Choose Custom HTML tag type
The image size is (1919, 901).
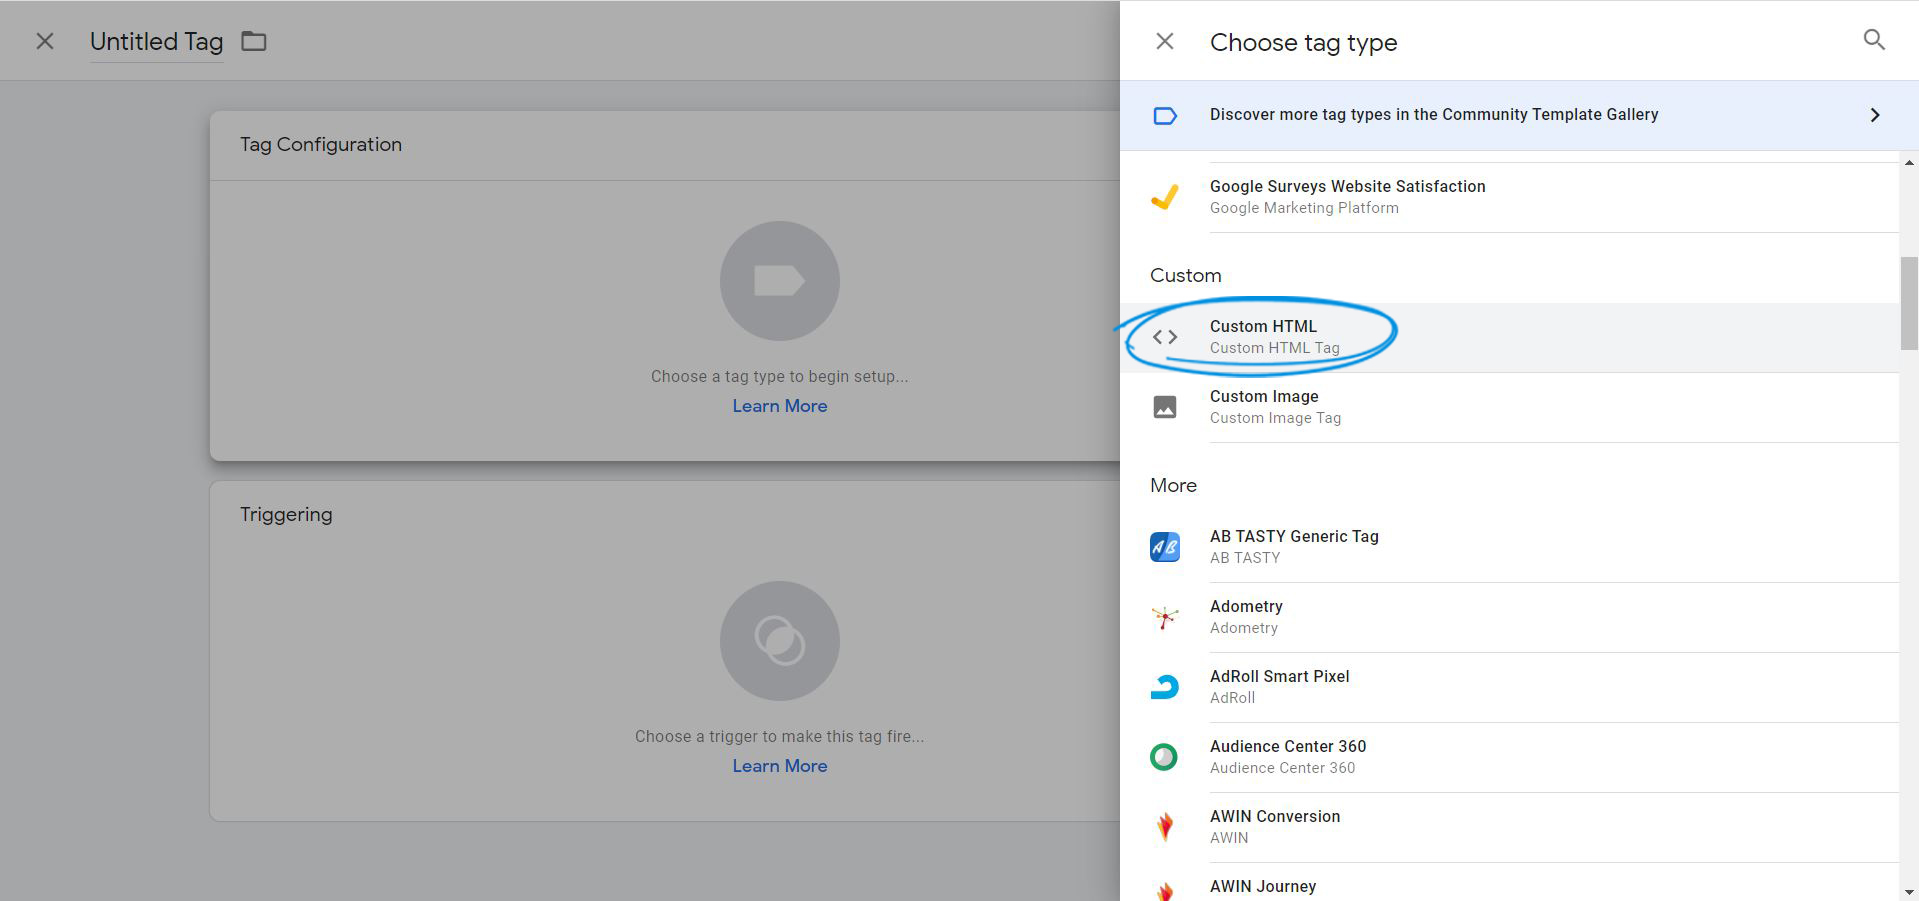[1509, 337]
